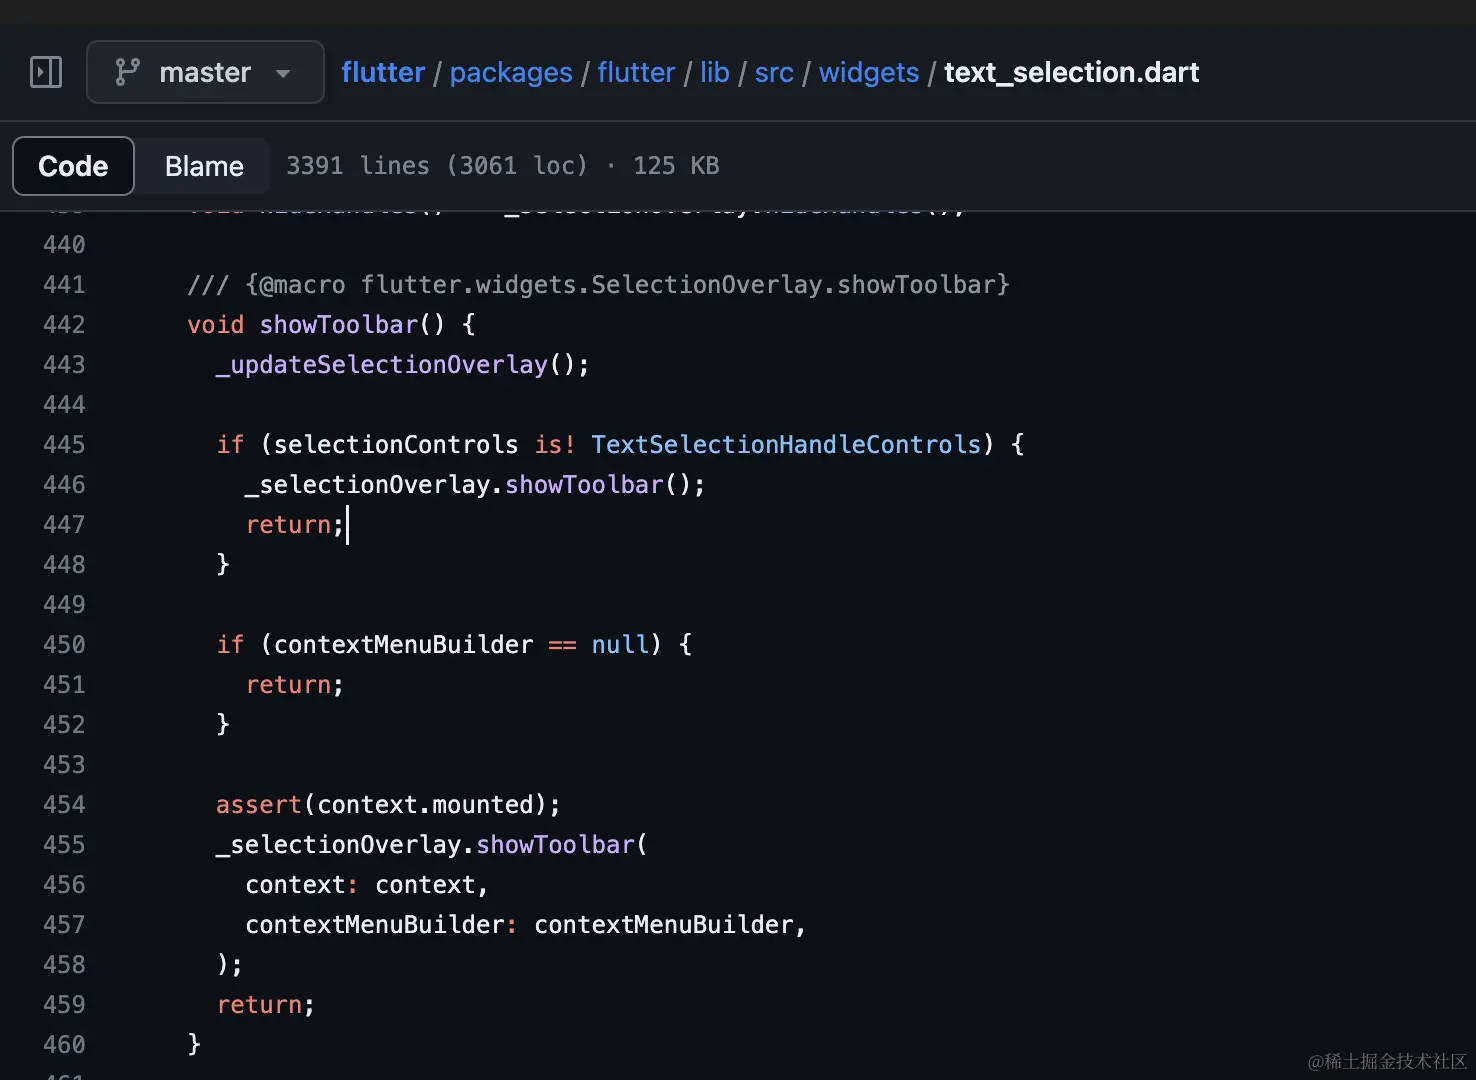Viewport: 1476px width, 1080px height.
Task: Click the assert(context.mounted) statement
Action: (x=388, y=805)
